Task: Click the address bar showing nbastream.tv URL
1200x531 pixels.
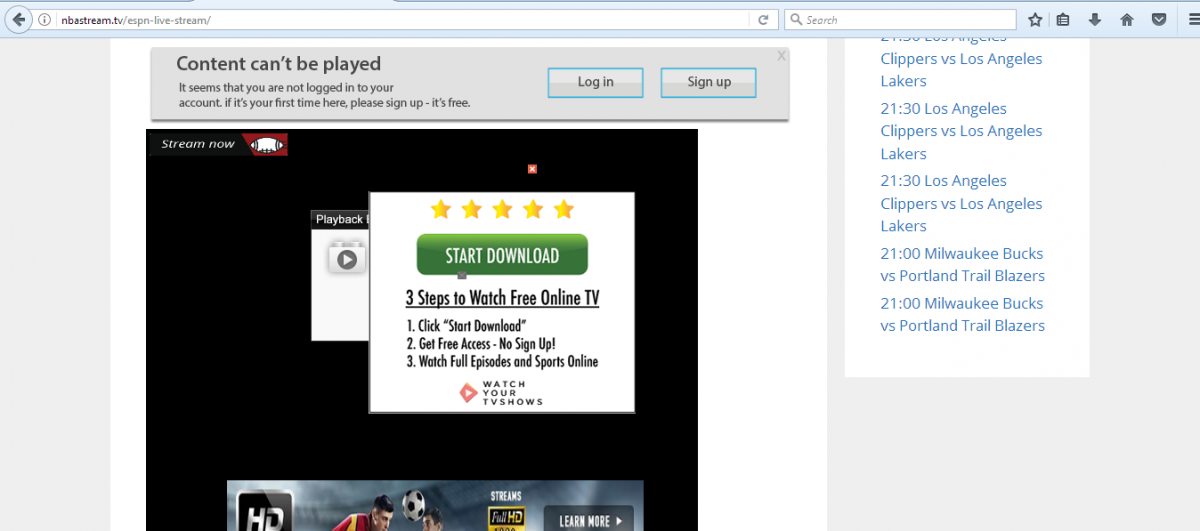Action: coord(400,20)
